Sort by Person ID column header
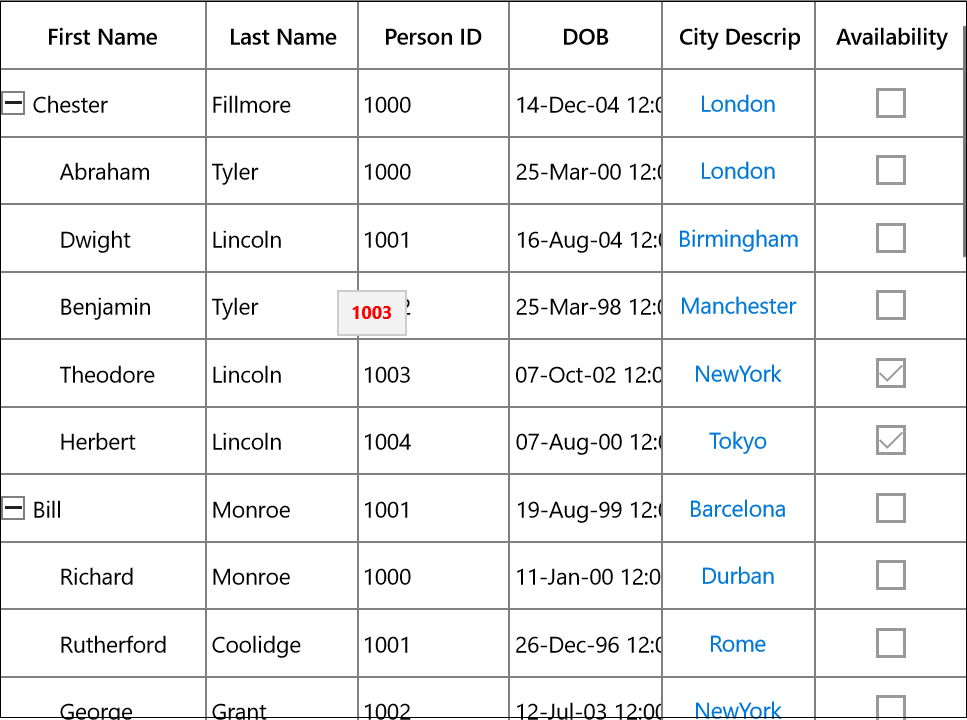 (x=433, y=36)
